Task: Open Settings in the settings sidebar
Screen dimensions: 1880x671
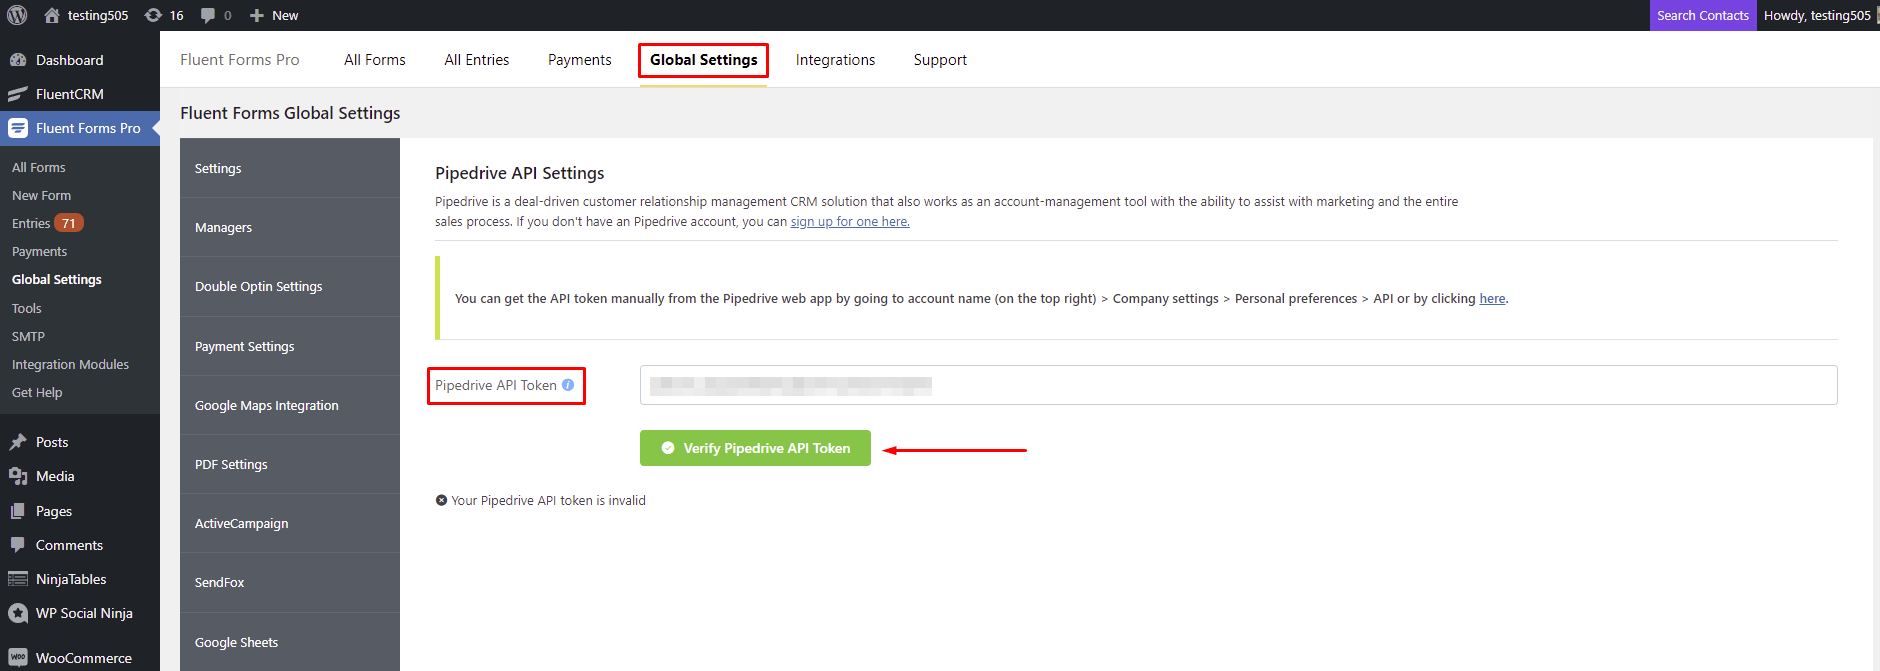Action: pyautogui.click(x=290, y=168)
